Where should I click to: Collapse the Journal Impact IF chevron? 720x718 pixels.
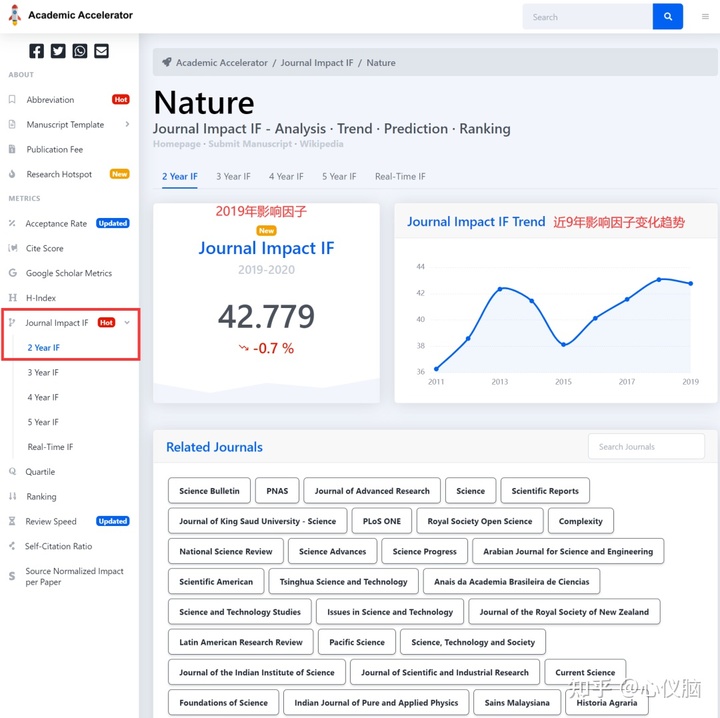[127, 322]
